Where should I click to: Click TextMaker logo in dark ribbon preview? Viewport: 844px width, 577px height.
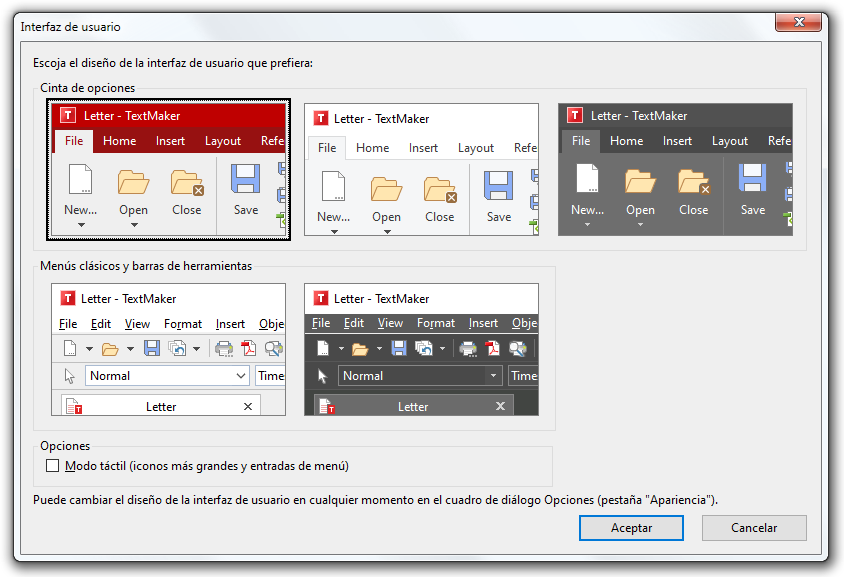575,115
